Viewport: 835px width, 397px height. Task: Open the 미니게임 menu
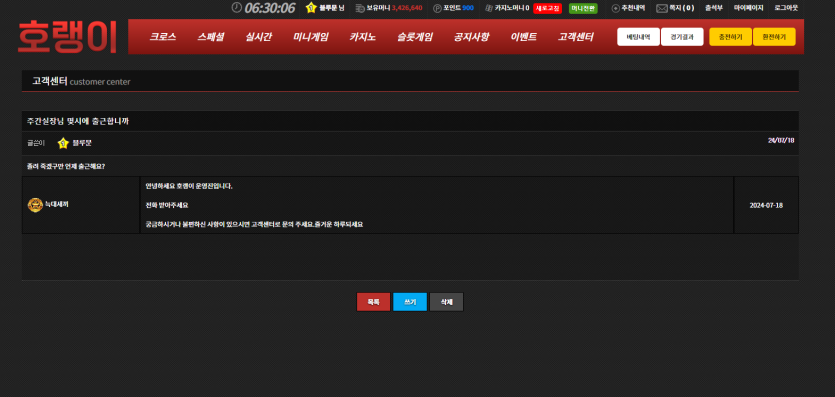point(311,37)
